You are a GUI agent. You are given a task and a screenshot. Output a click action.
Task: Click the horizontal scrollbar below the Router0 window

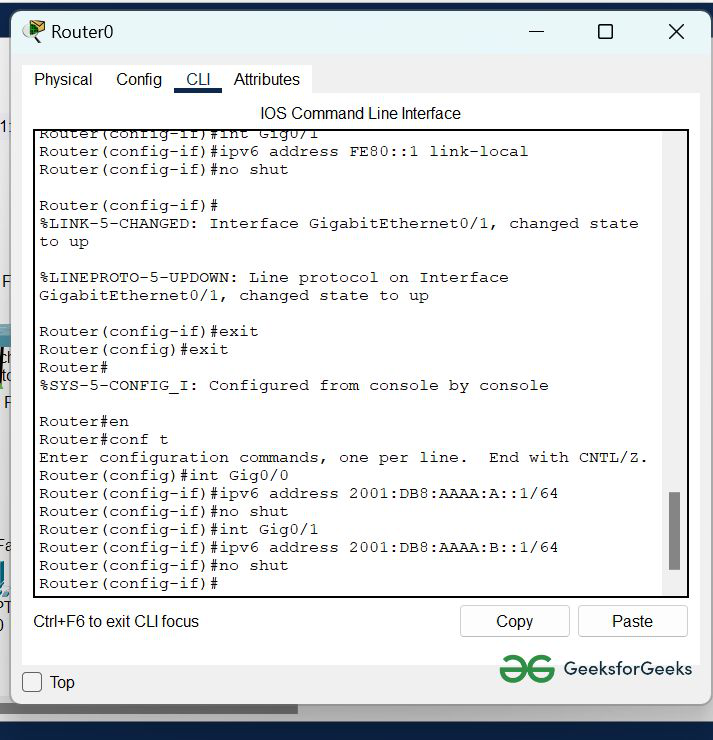click(150, 710)
